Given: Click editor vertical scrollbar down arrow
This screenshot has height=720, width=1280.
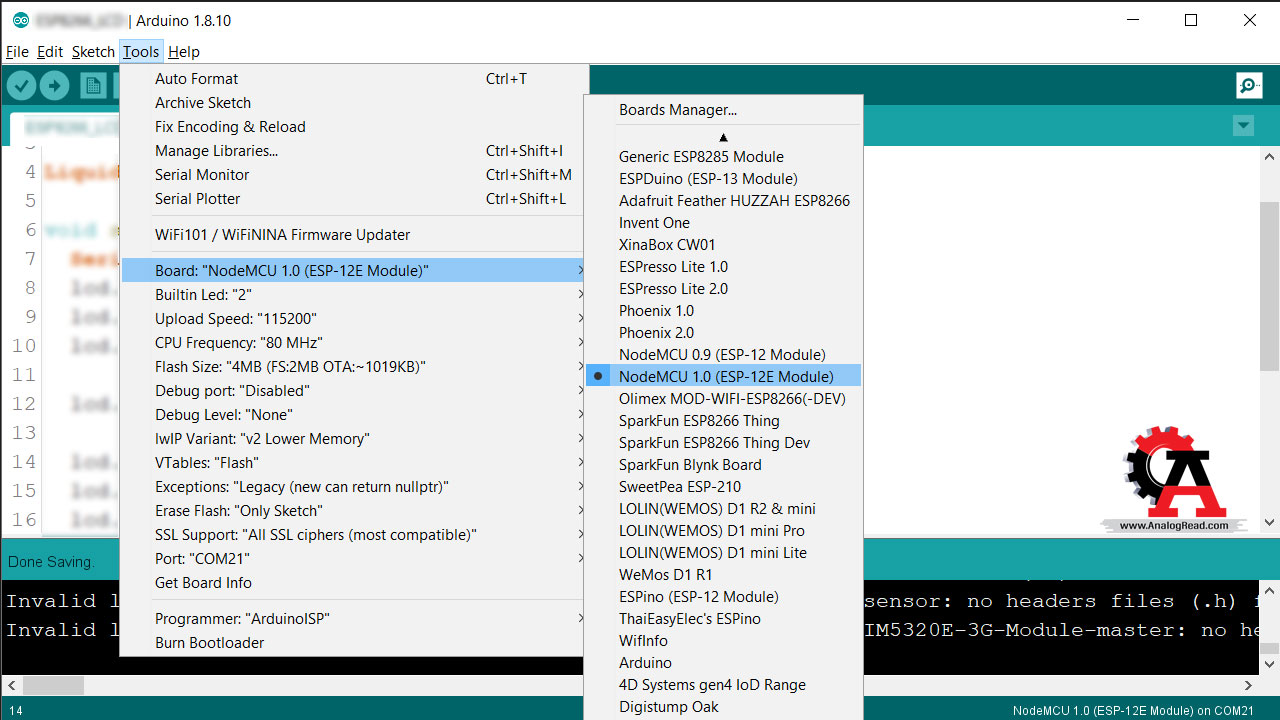Looking at the screenshot, I should click(1270, 522).
